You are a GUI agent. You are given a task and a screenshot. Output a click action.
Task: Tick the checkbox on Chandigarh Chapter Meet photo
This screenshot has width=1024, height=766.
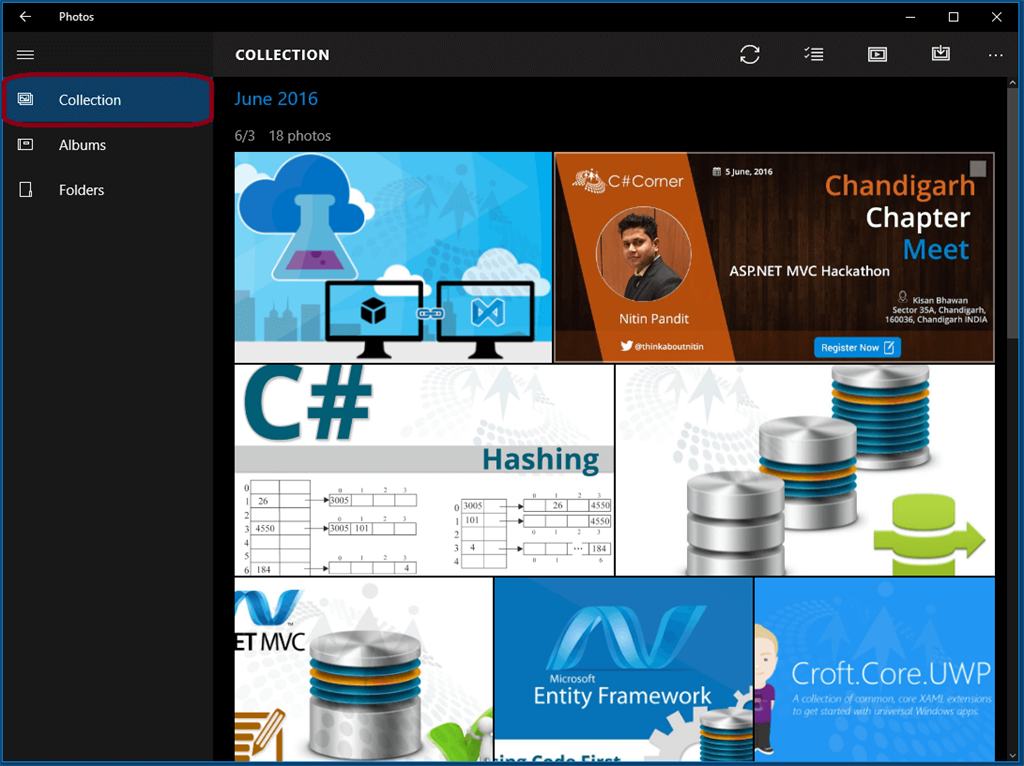[x=978, y=168]
